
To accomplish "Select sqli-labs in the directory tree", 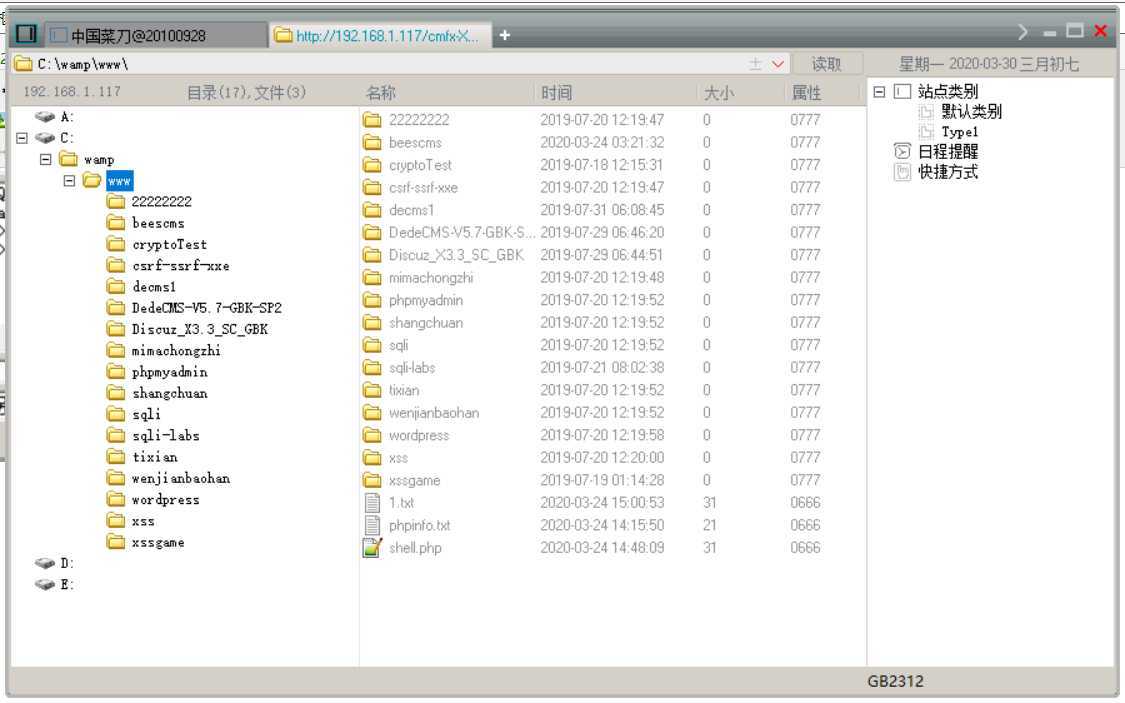I will 166,435.
